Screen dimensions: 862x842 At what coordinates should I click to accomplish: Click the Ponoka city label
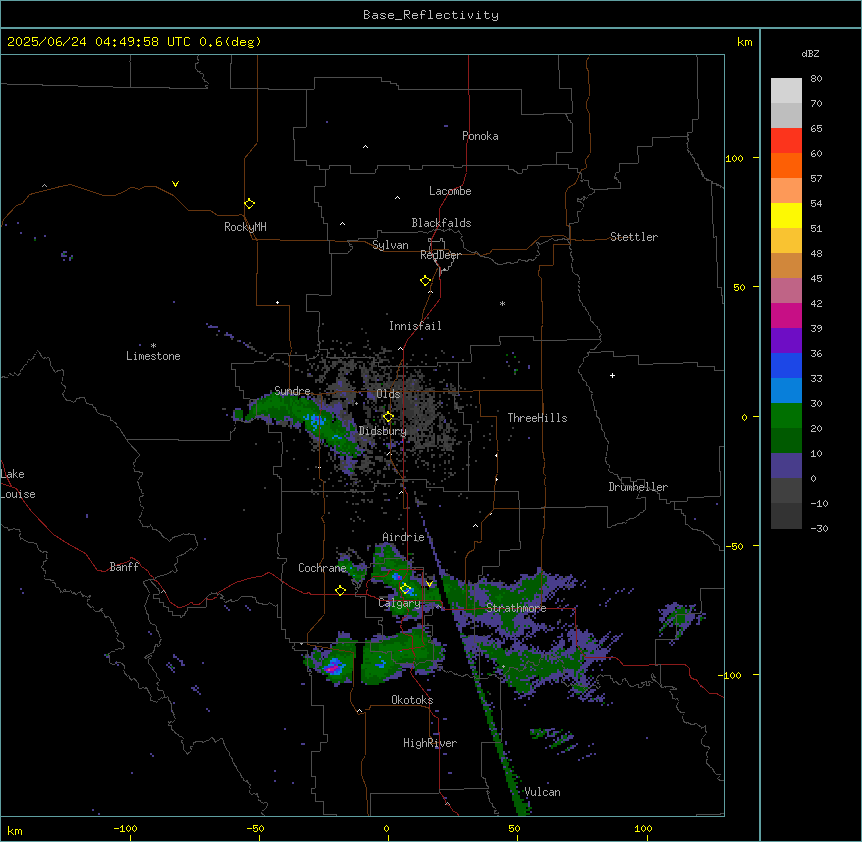click(x=480, y=136)
